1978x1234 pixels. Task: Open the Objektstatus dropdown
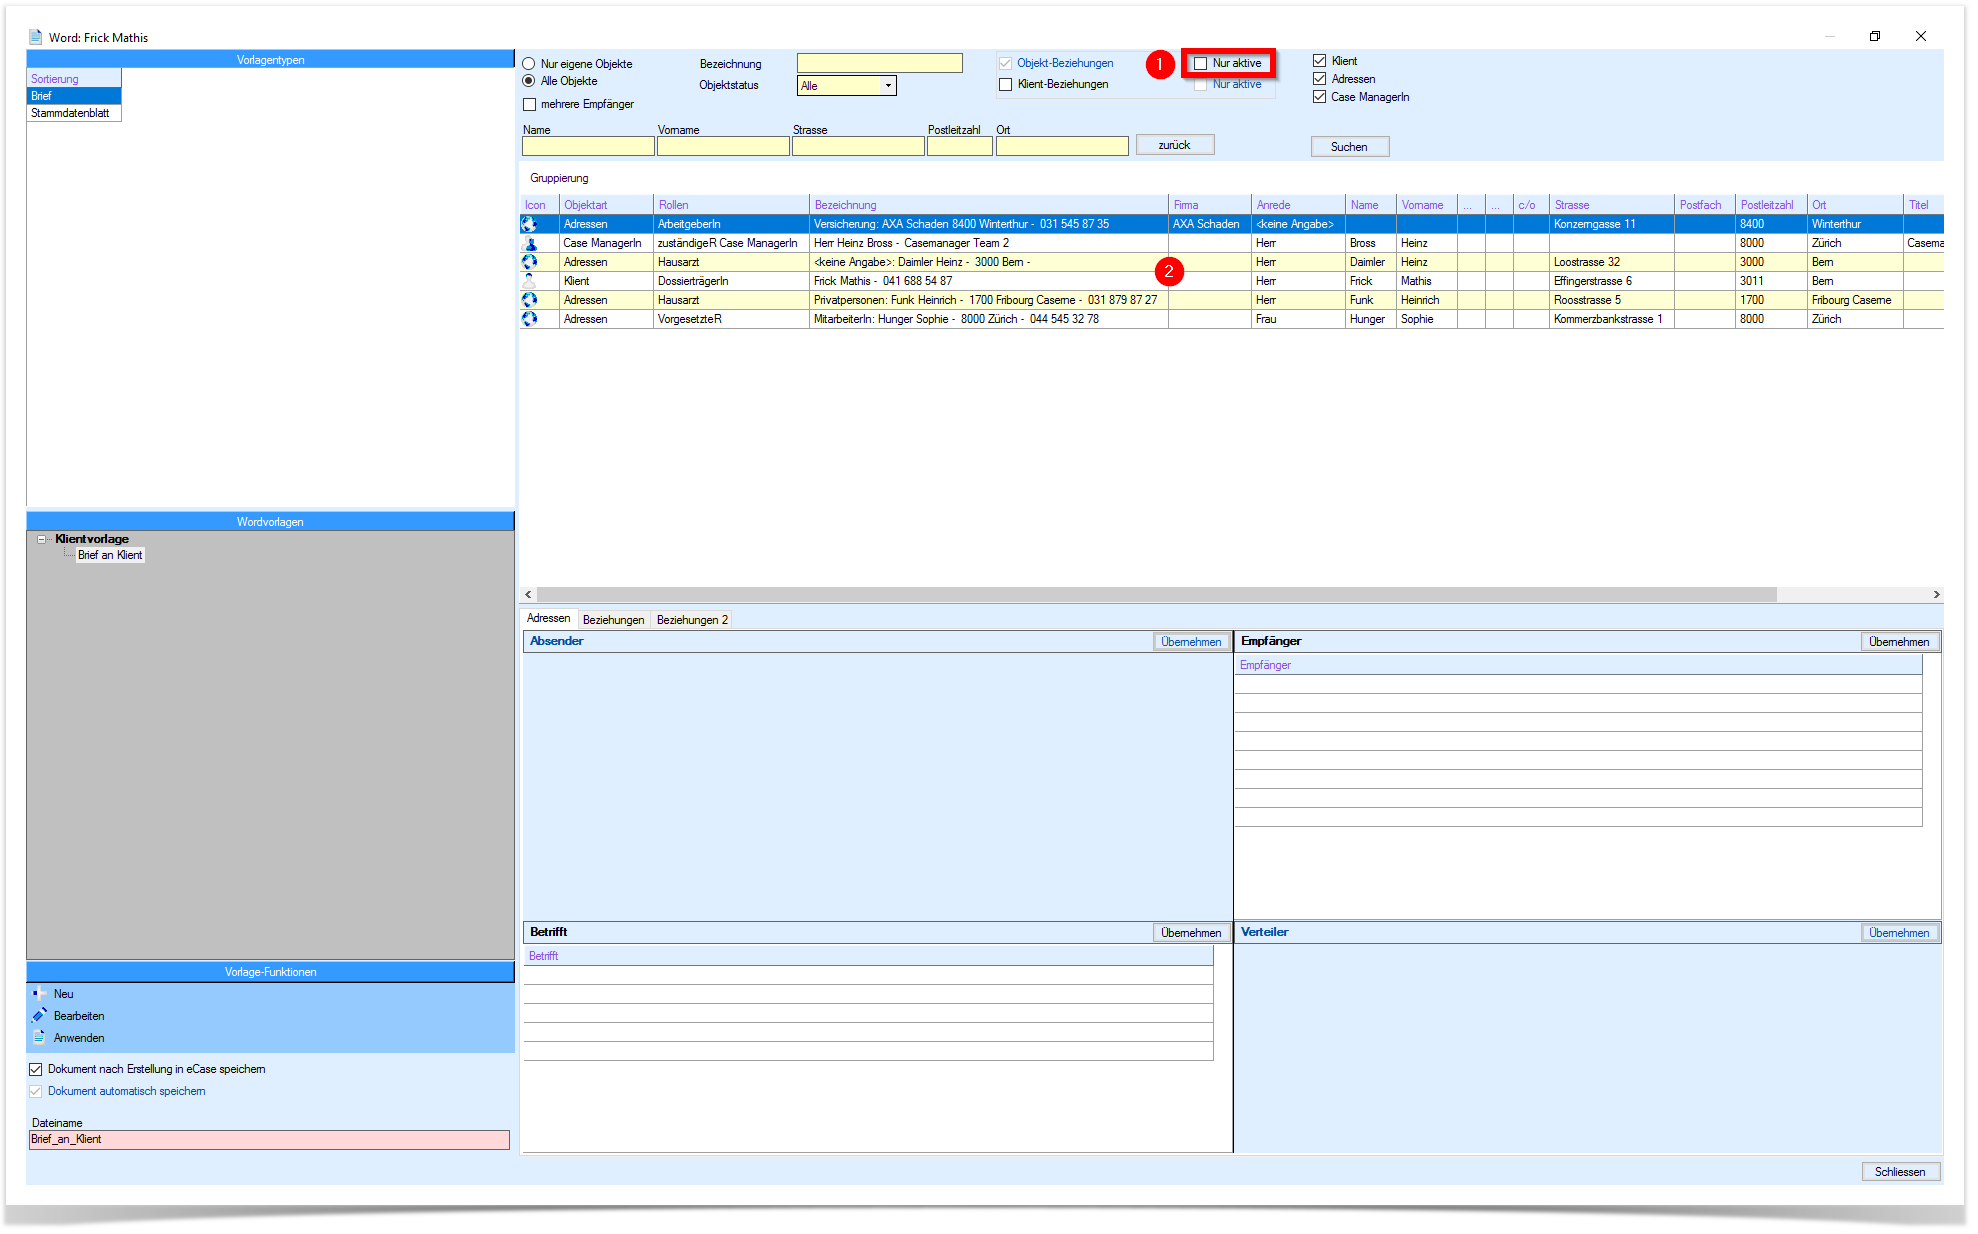click(x=887, y=86)
